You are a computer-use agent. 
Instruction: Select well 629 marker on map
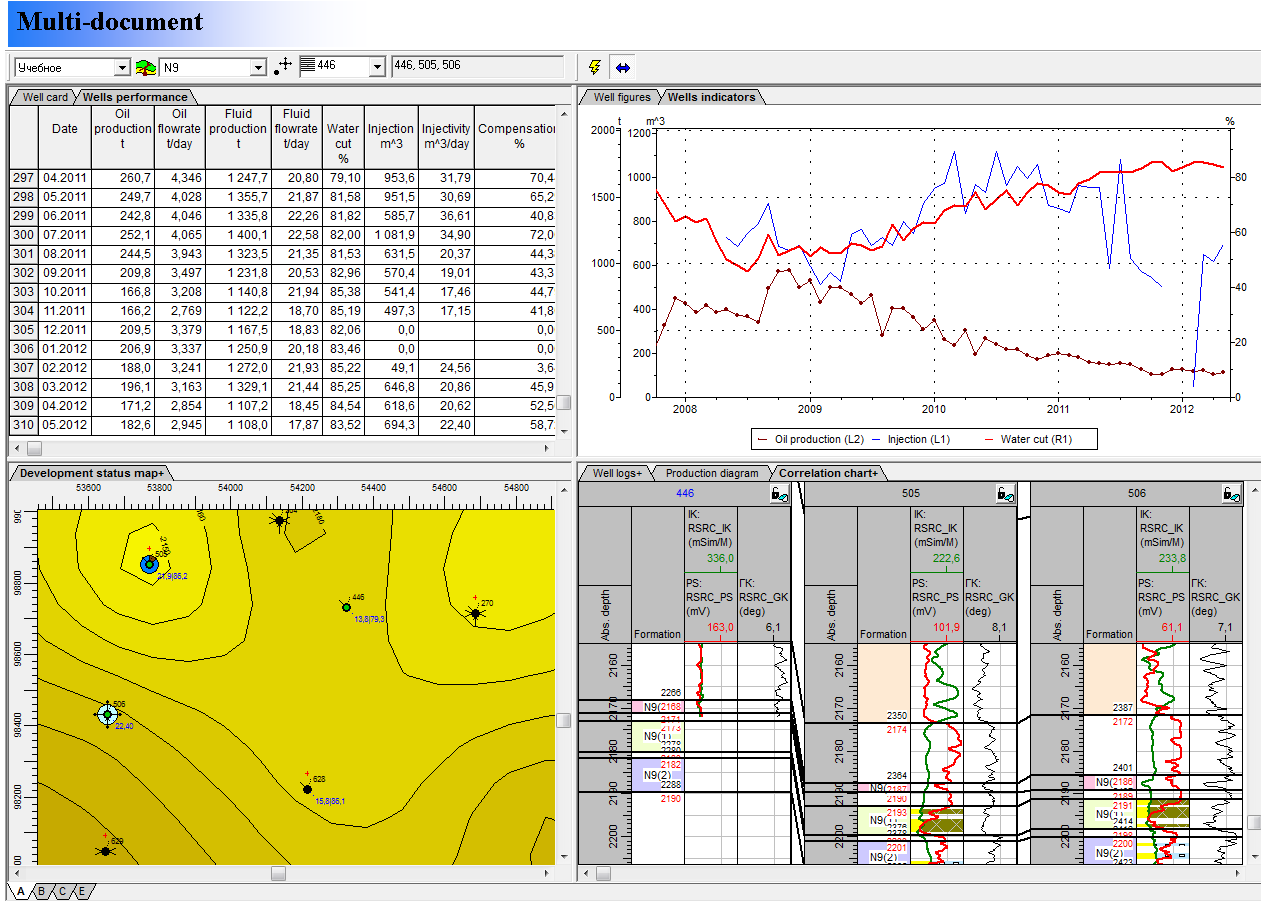105,851
